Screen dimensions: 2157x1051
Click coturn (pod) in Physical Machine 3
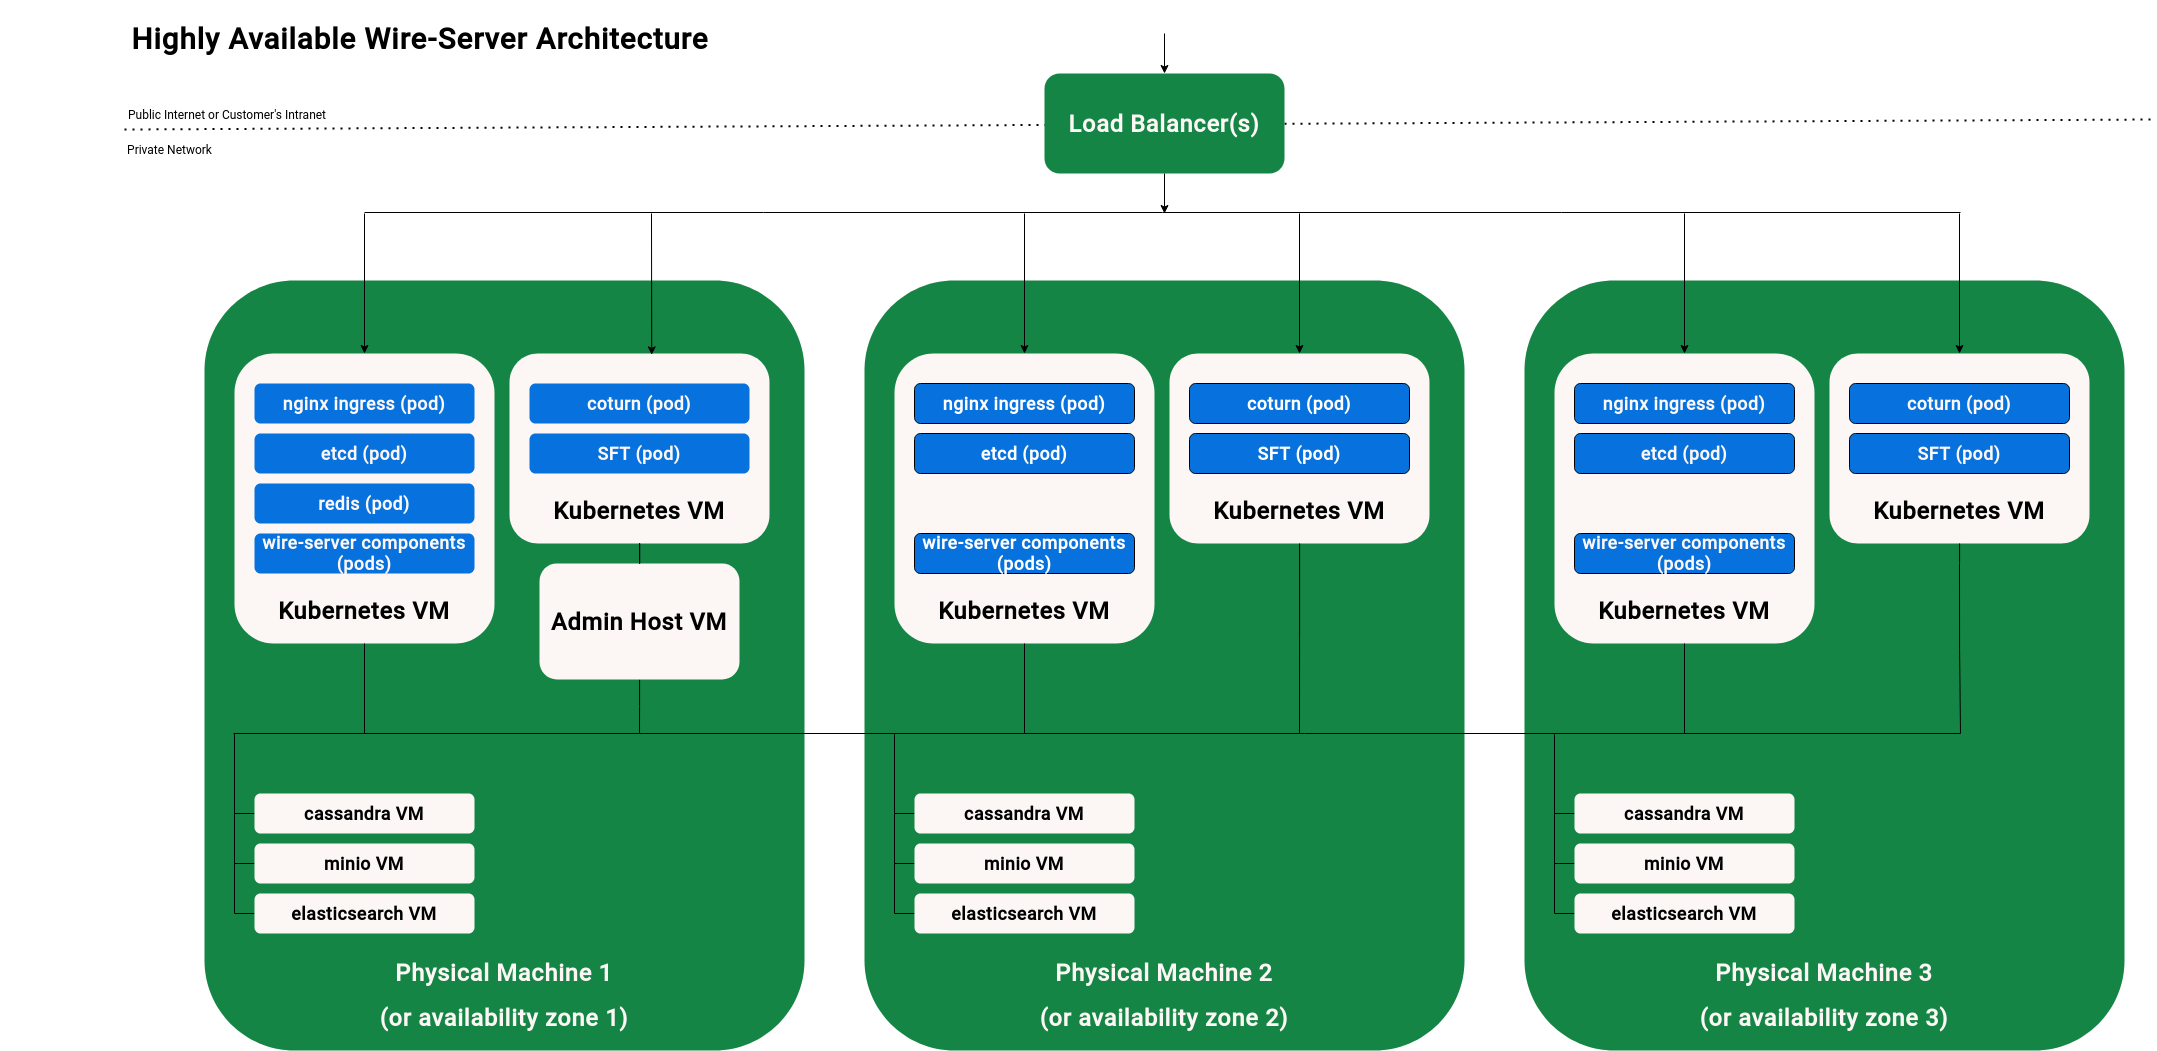click(x=1959, y=403)
